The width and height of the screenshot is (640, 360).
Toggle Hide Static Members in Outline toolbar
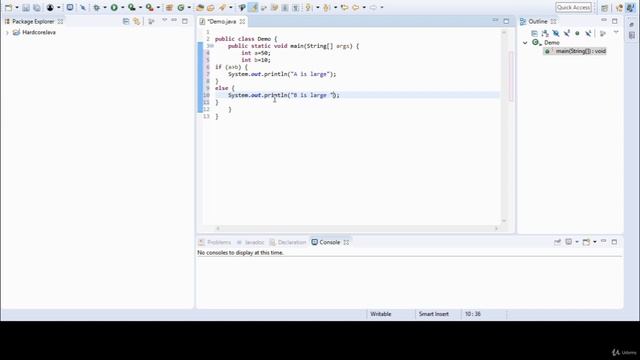567,33
